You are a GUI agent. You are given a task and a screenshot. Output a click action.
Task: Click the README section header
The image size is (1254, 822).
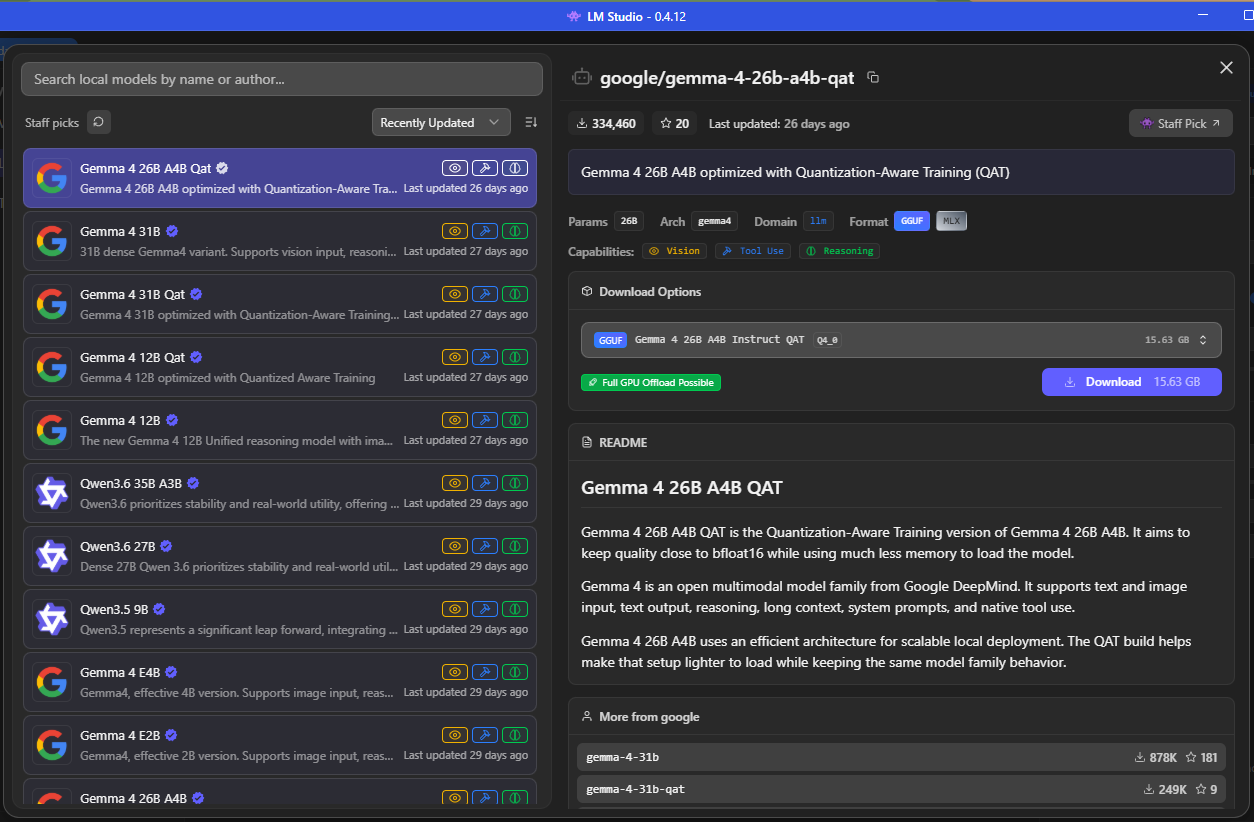tap(623, 442)
